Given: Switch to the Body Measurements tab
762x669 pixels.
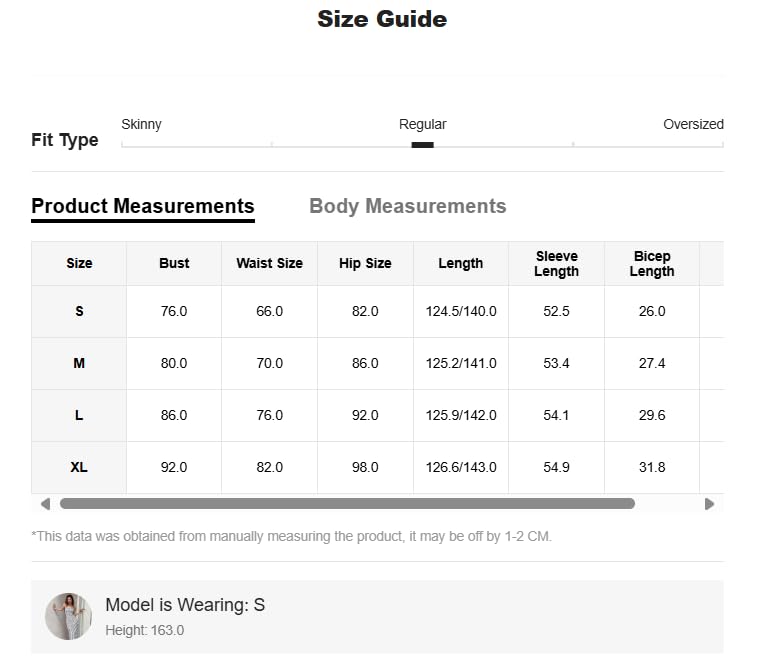Looking at the screenshot, I should click(407, 206).
